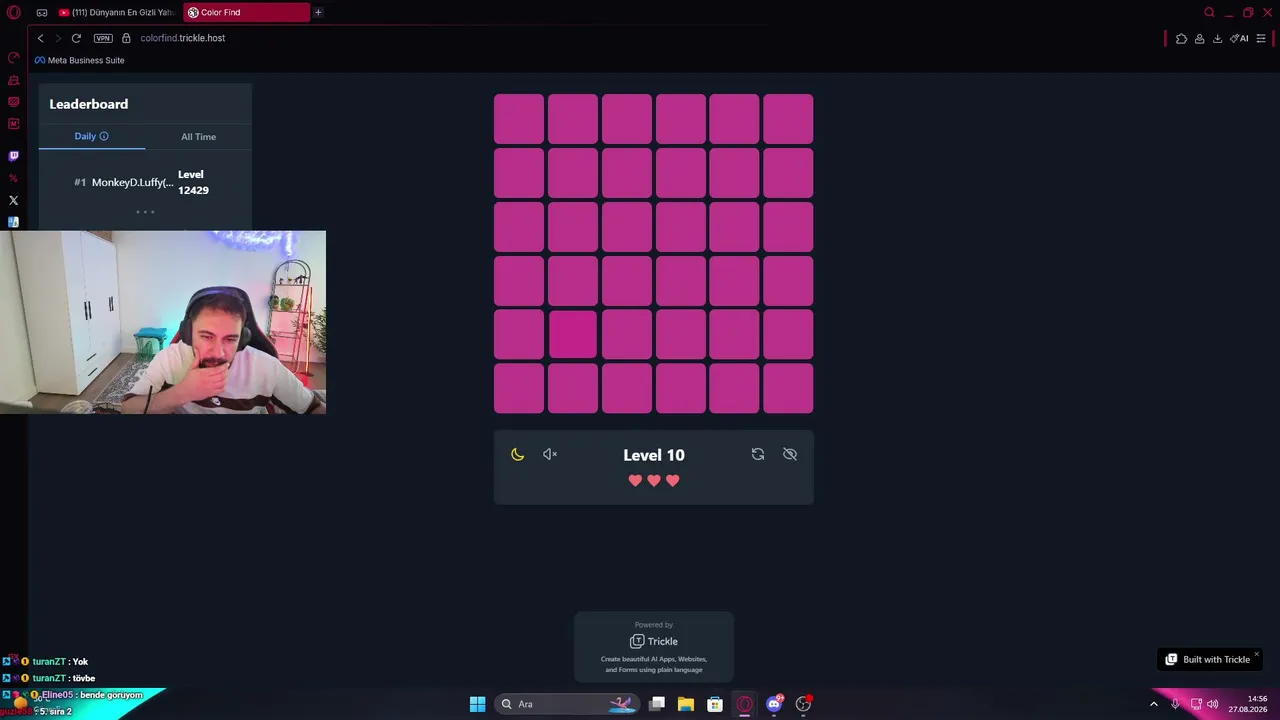Open Discord from the taskbar
1280x720 pixels.
774,704
